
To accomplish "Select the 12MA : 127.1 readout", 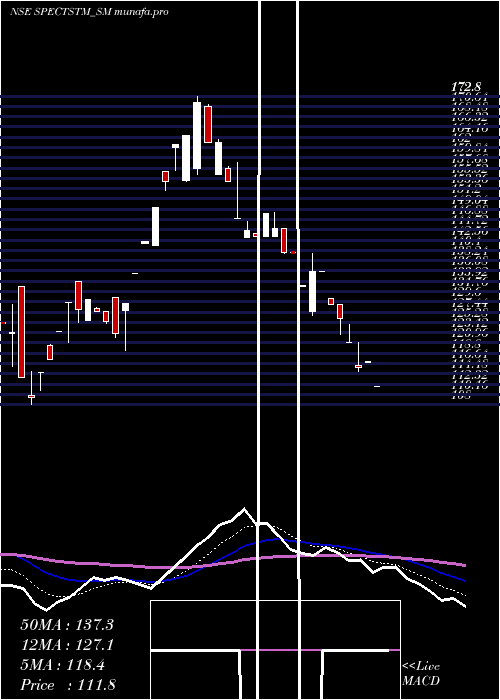I will [67, 645].
